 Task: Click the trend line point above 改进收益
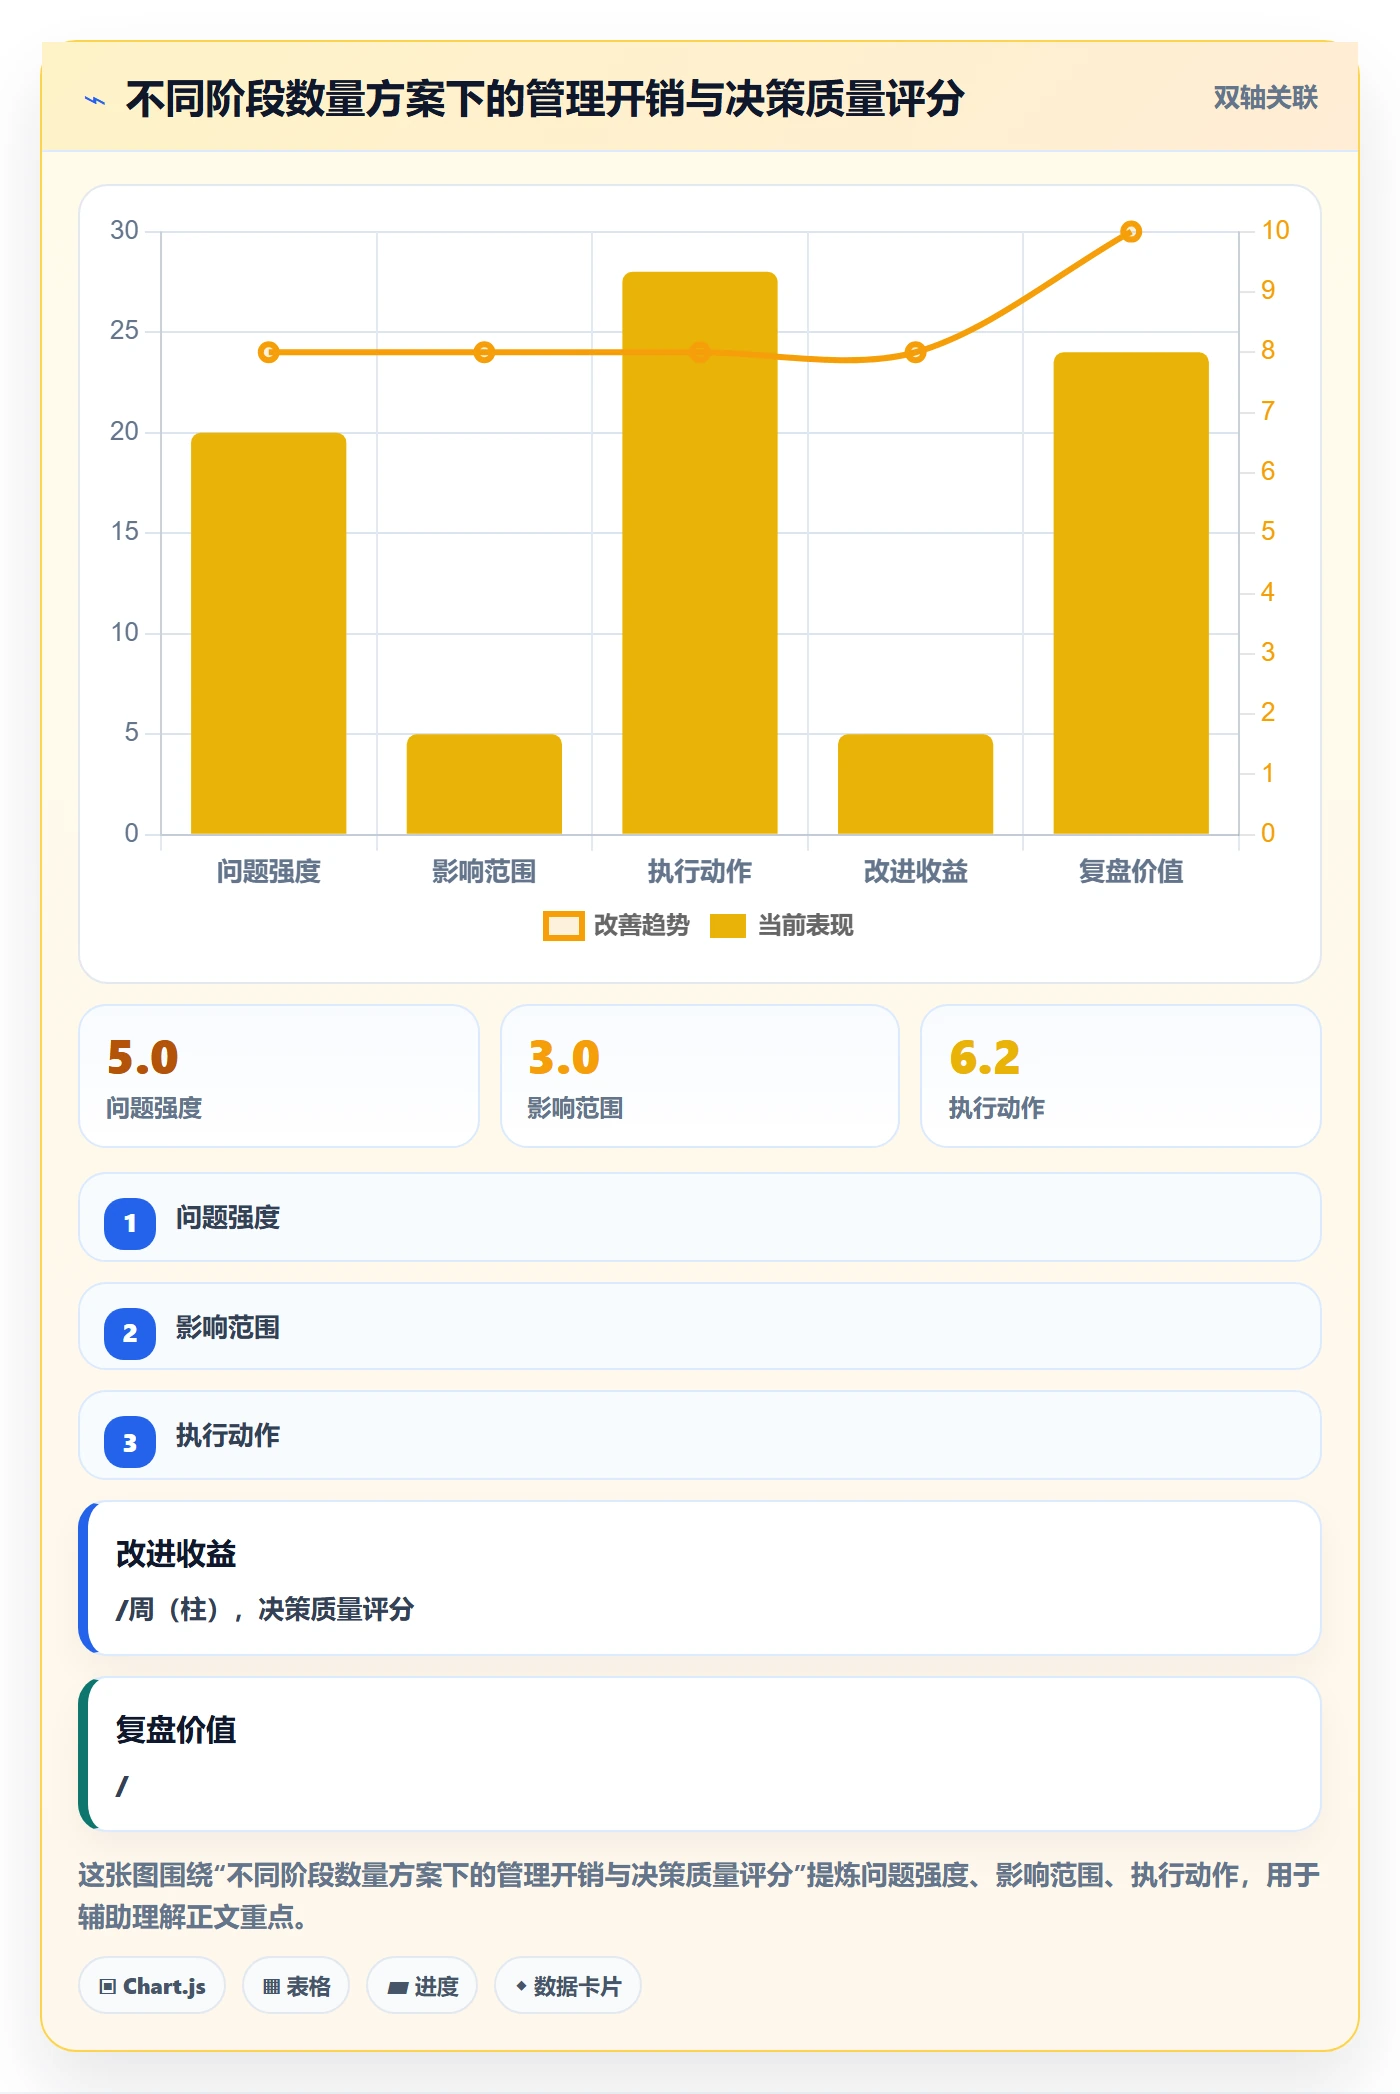coord(915,352)
